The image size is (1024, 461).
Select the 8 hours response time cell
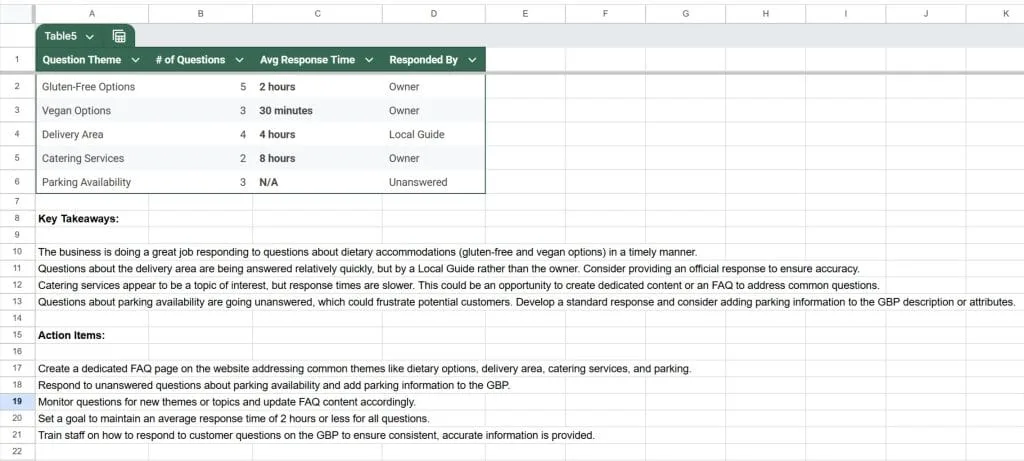317,159
